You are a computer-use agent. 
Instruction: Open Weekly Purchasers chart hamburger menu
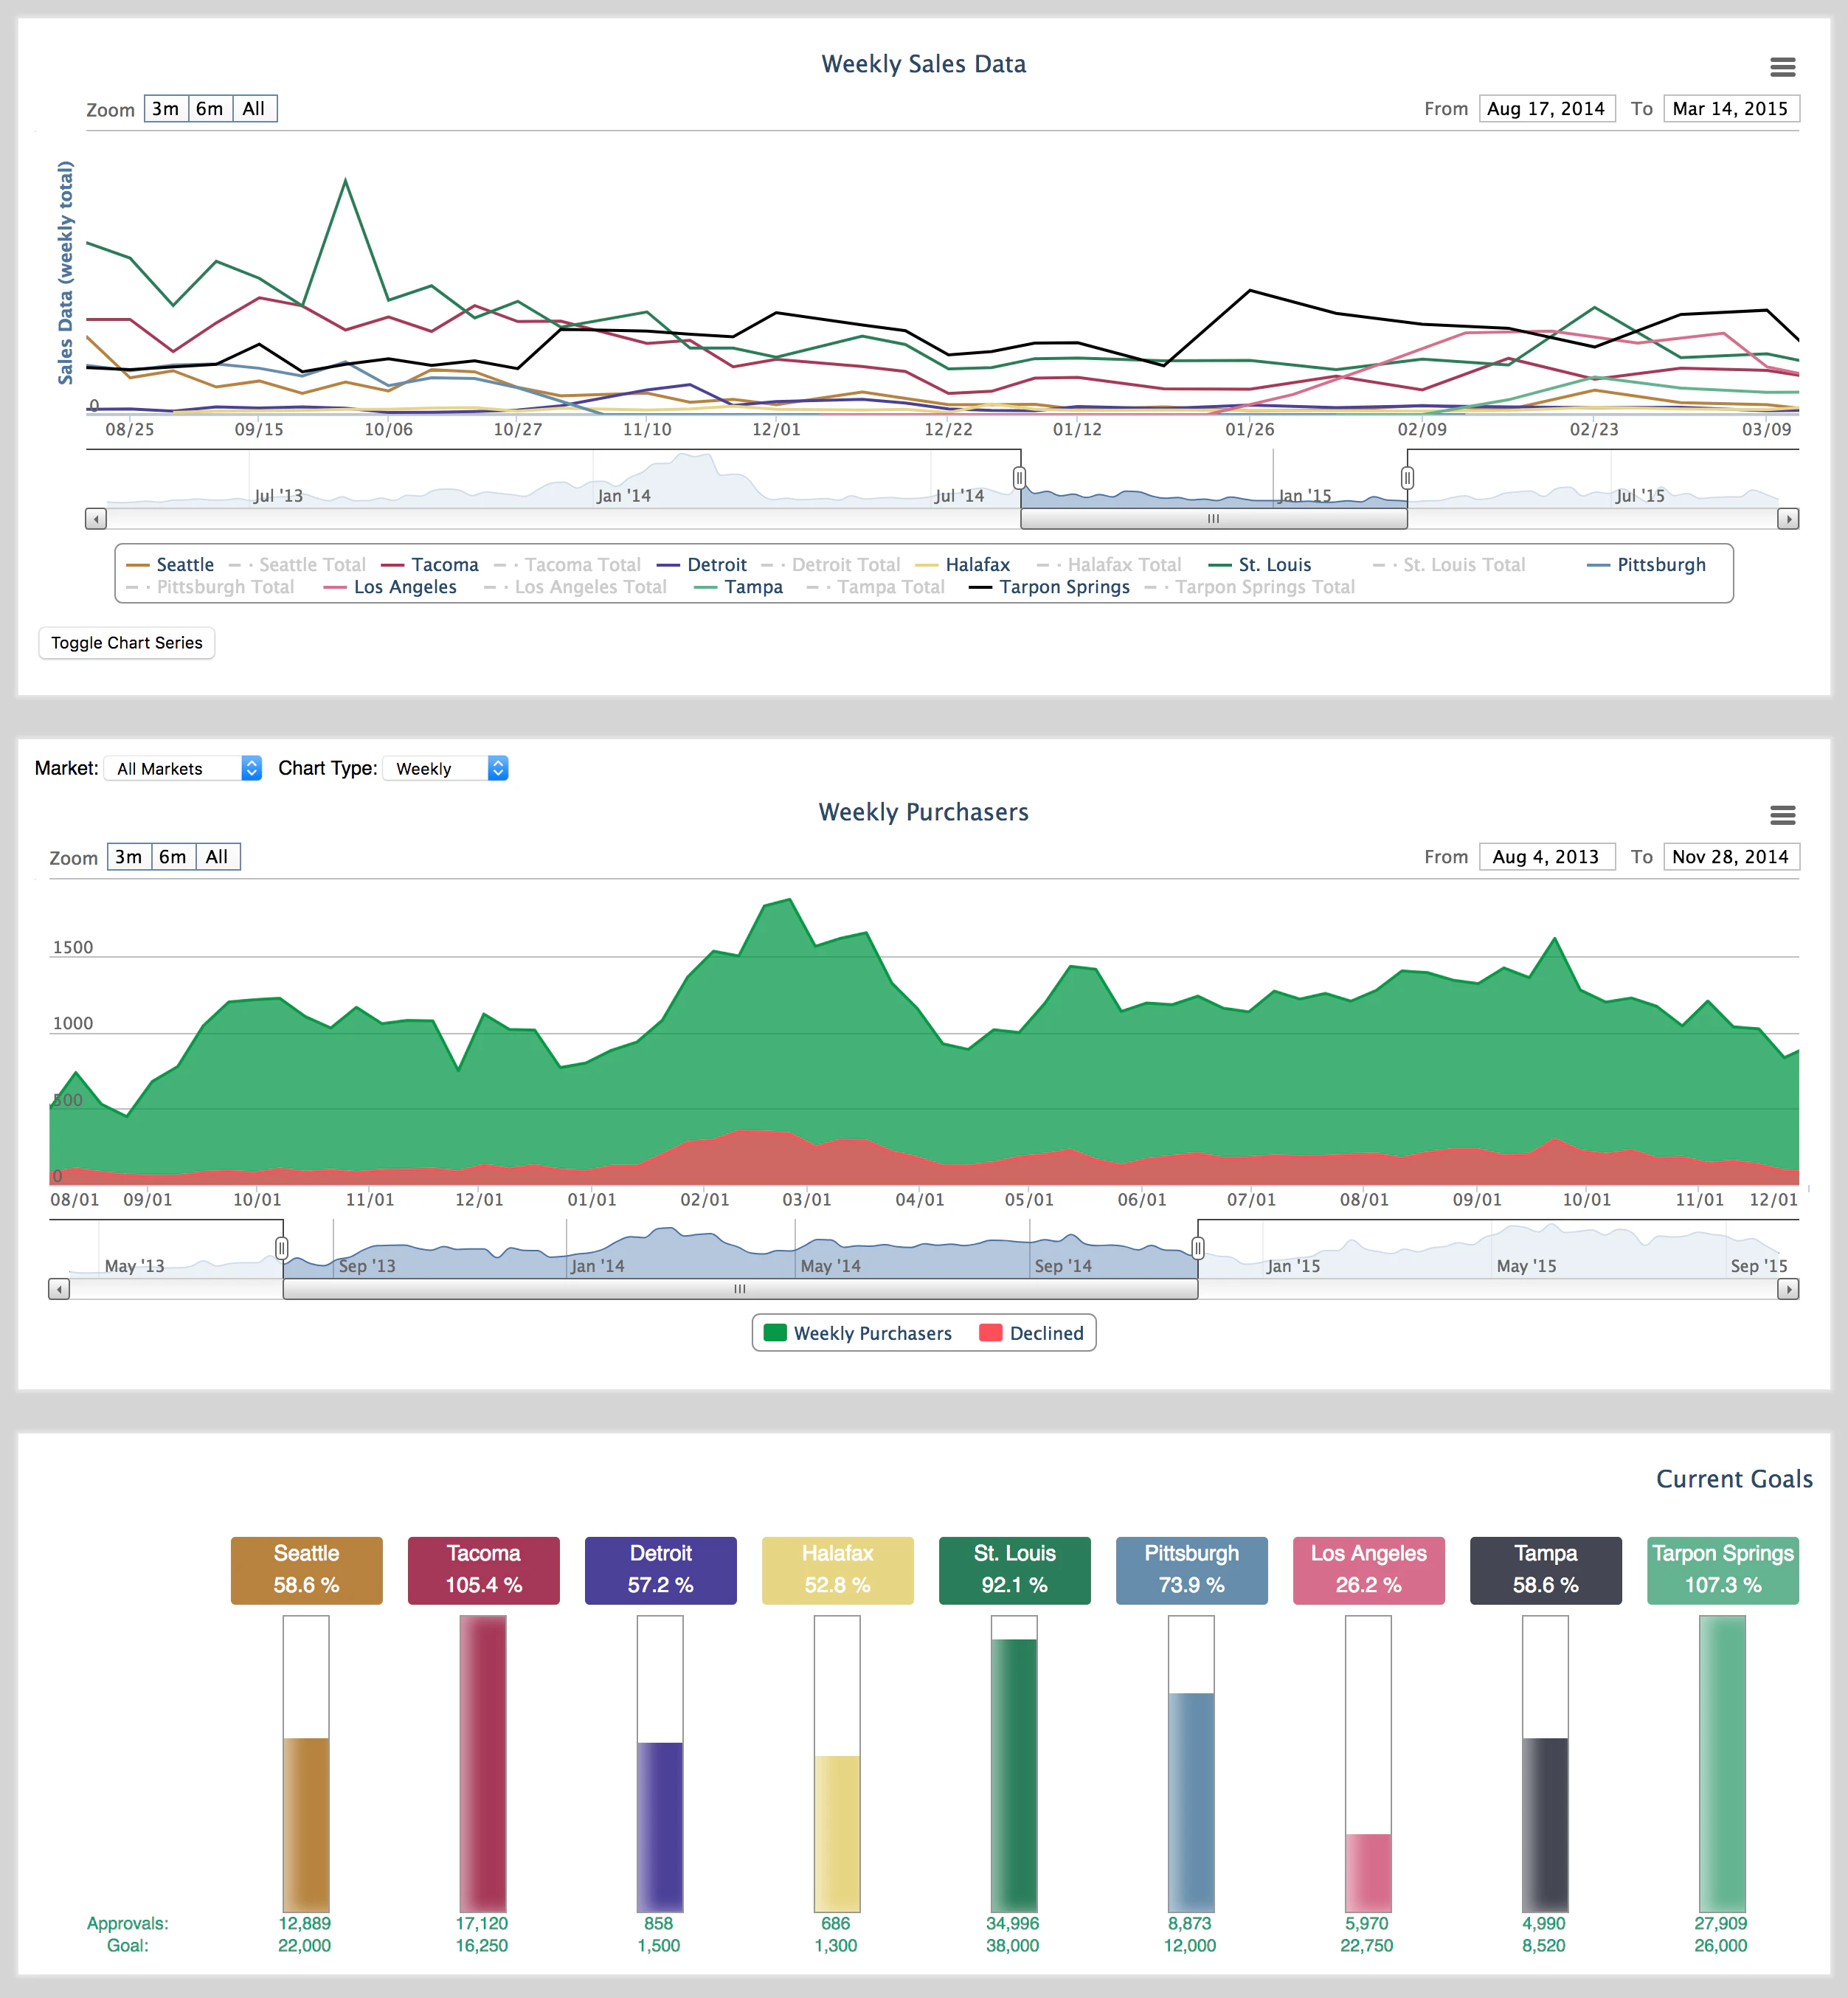coord(1782,815)
